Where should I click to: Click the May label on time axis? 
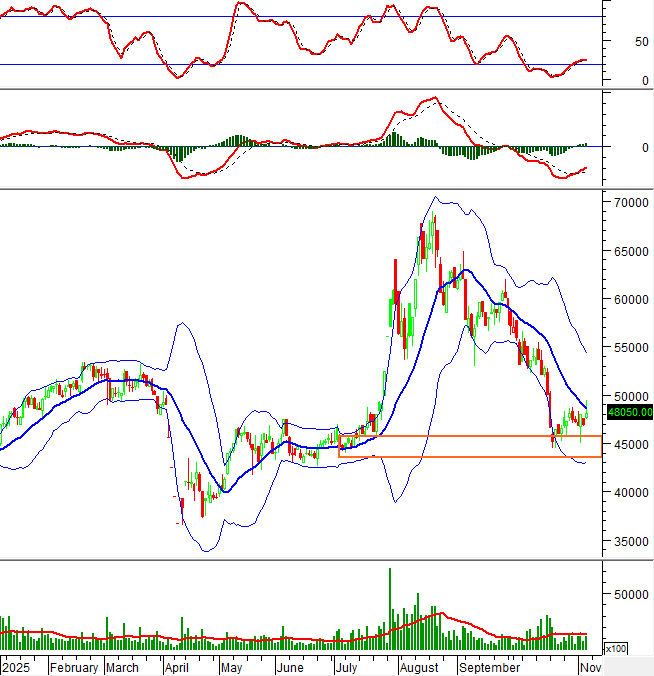coord(231,667)
